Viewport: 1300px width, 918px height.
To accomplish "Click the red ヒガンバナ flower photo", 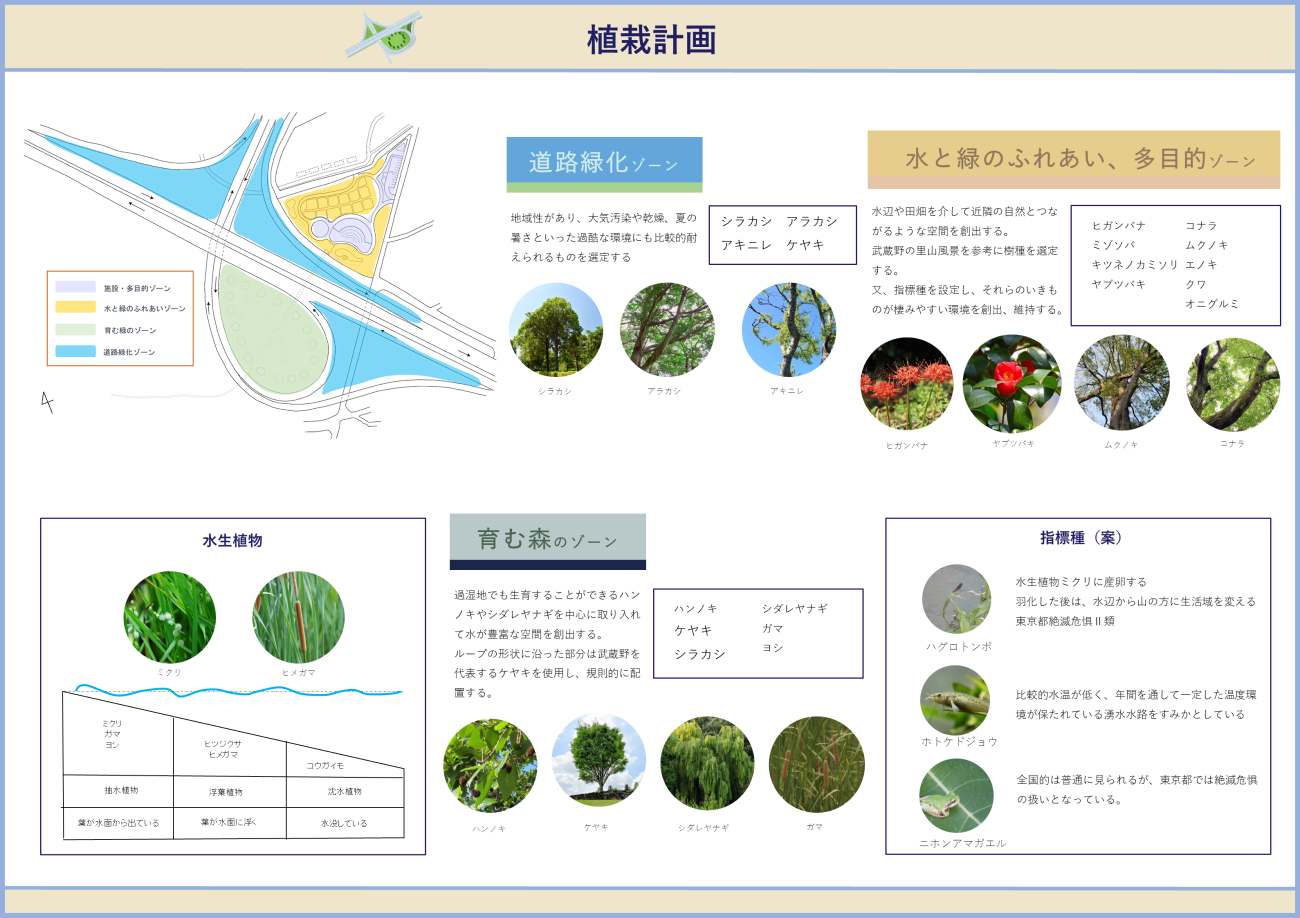I will tap(906, 384).
